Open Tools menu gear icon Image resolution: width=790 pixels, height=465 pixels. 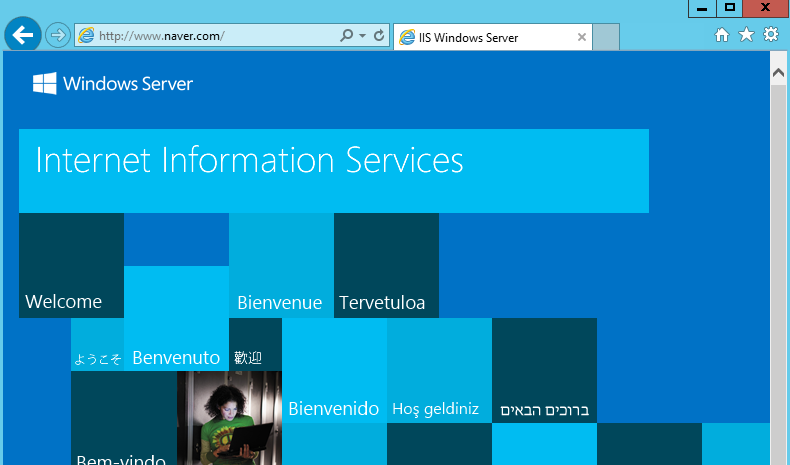pos(771,35)
